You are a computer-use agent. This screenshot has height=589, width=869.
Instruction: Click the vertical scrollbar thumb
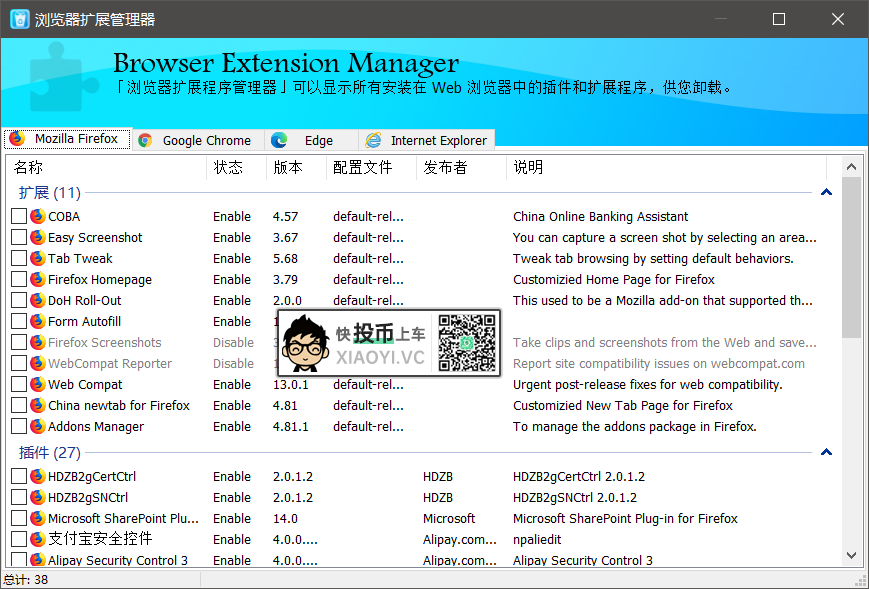tap(851, 258)
